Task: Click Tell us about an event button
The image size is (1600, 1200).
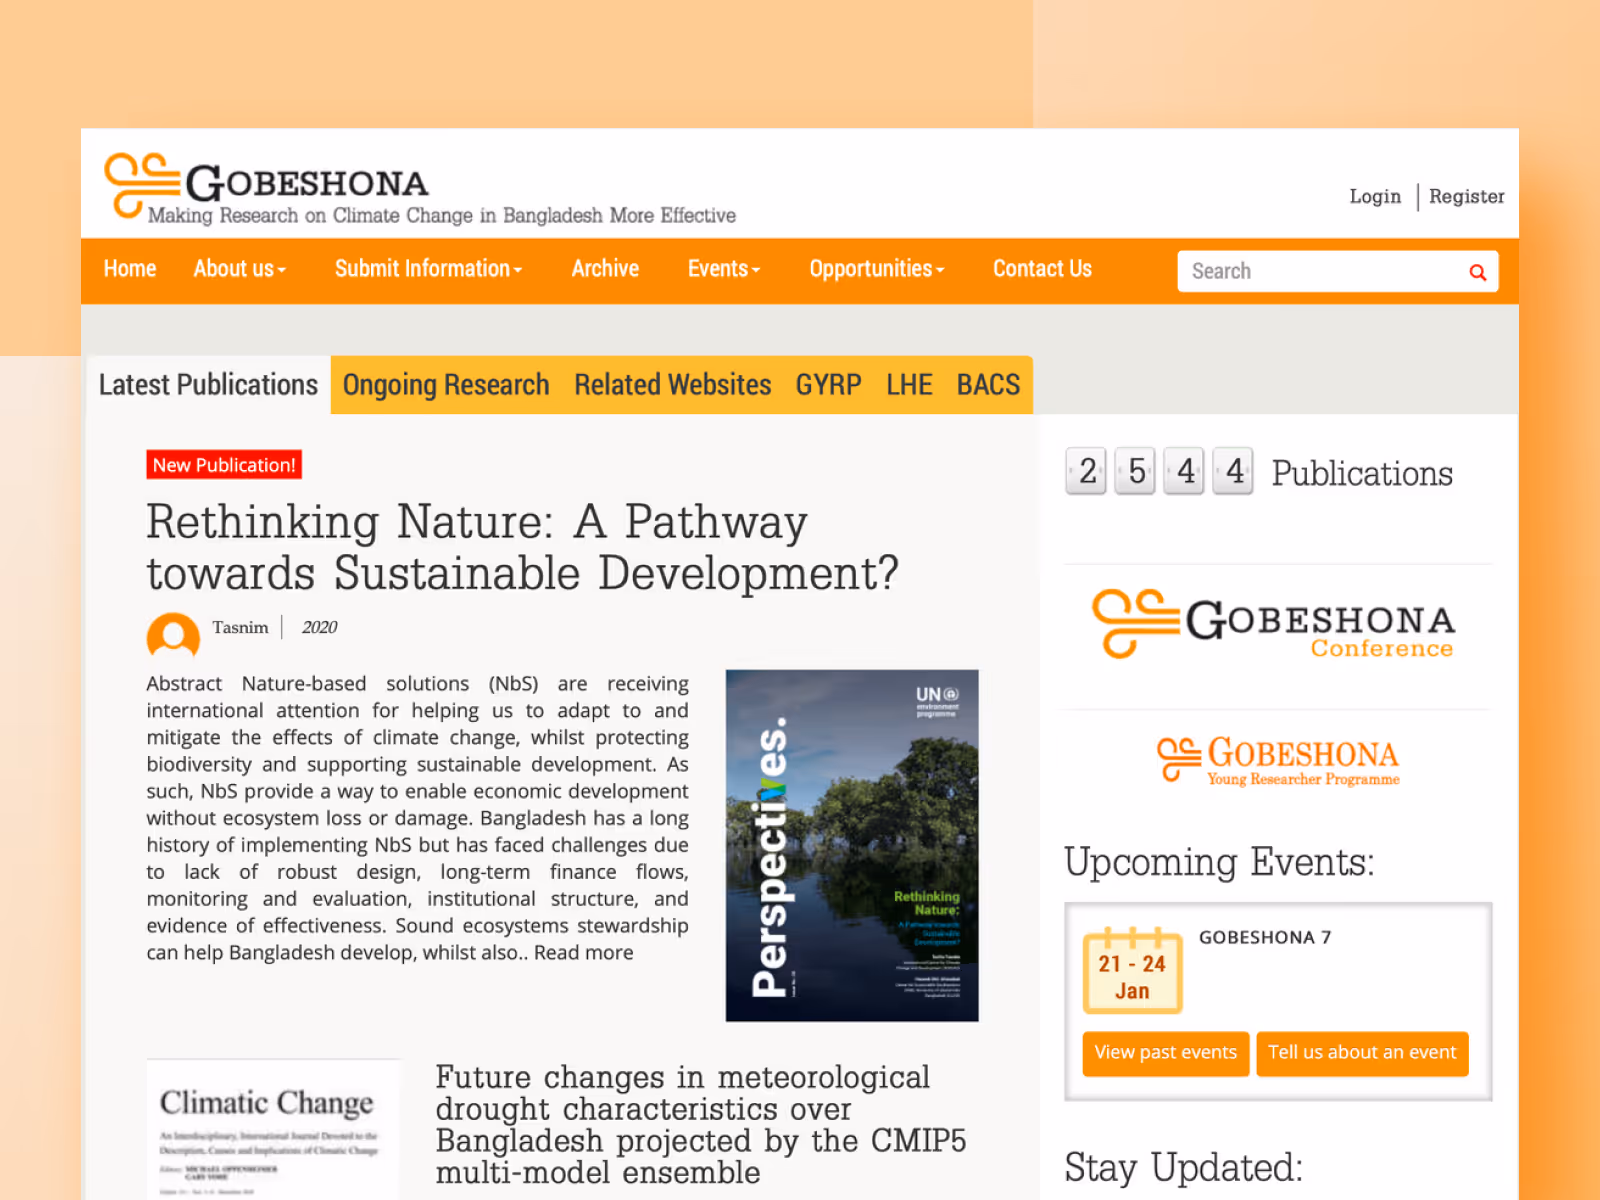Action: [x=1362, y=1053]
